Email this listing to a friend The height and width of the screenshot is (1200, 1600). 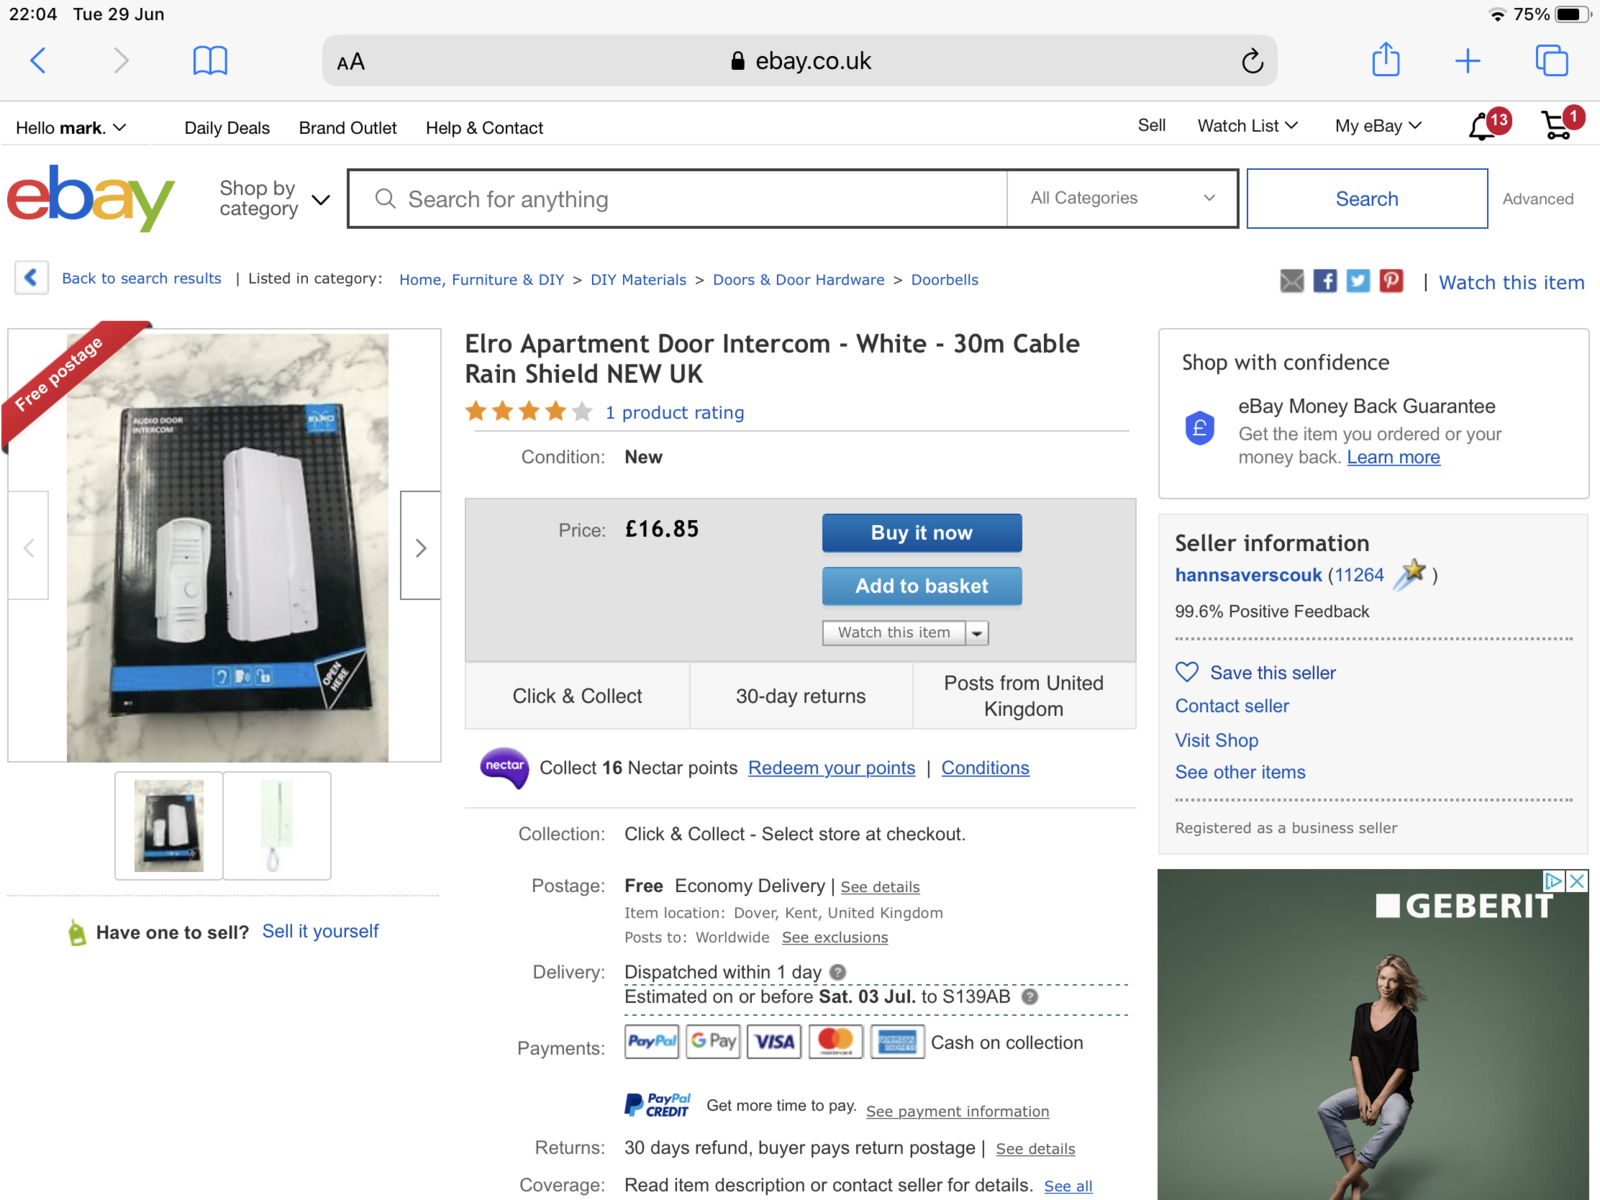1292,281
